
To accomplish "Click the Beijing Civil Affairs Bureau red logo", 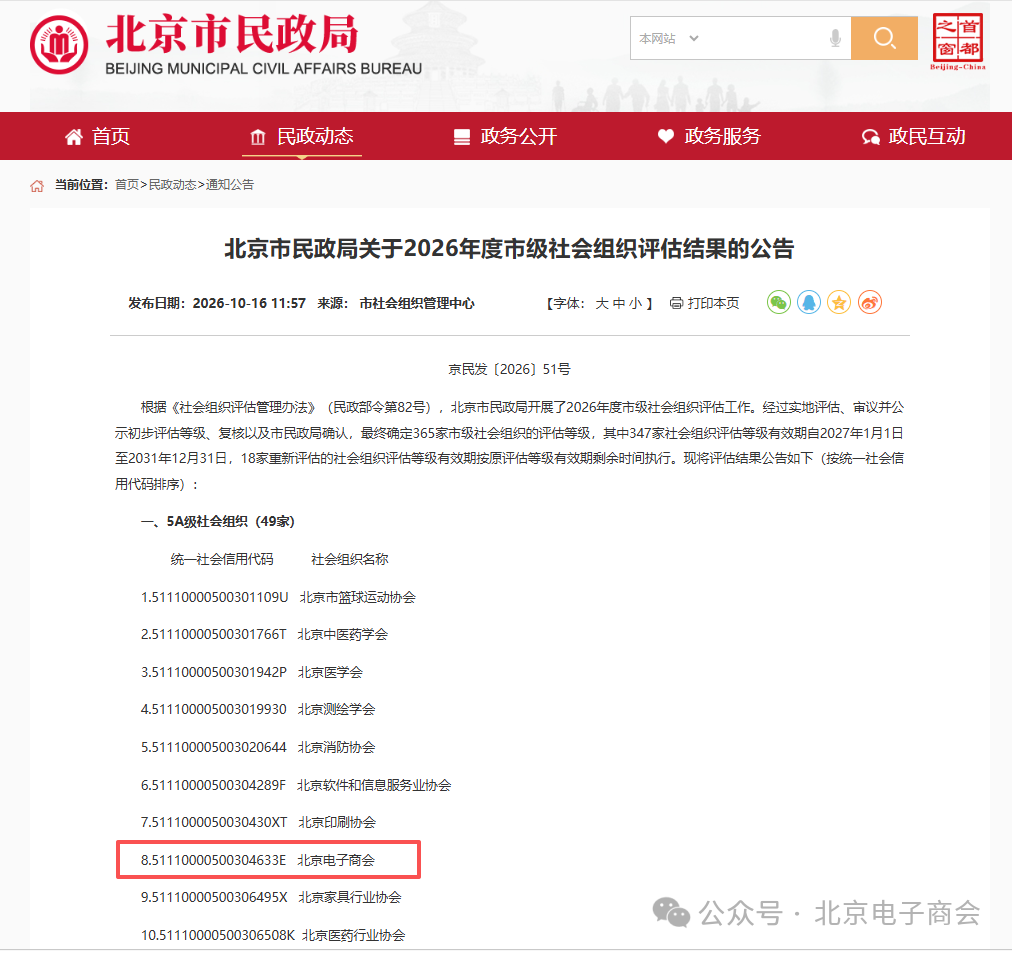I will coord(59,45).
